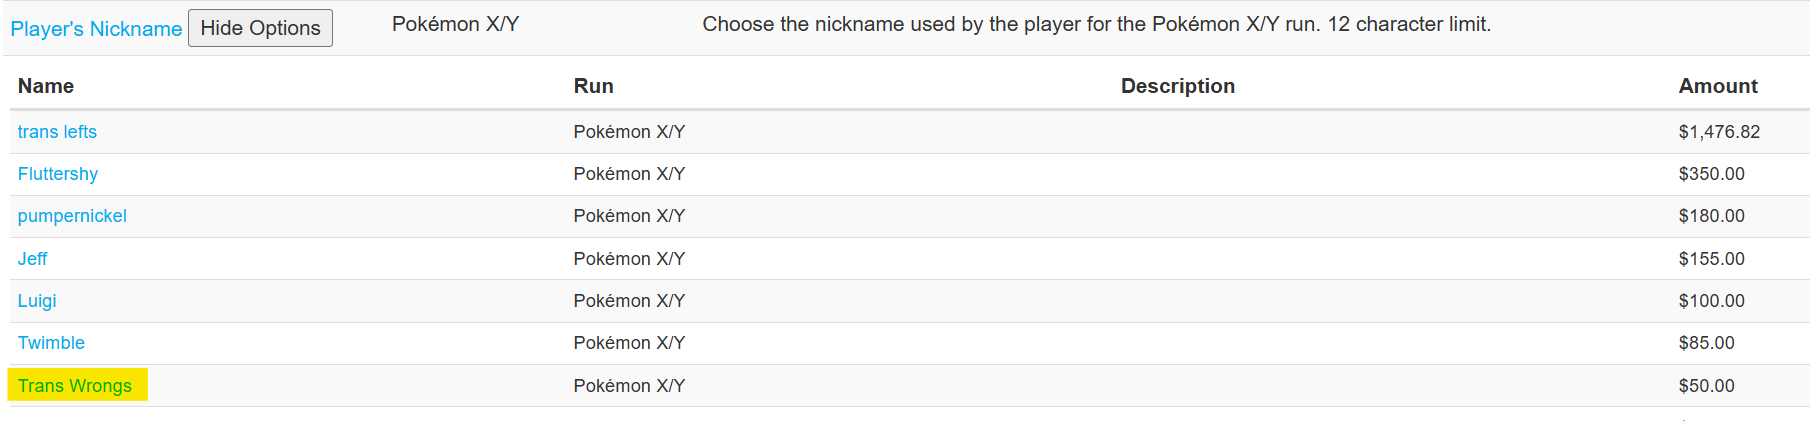Click the Pokémon X/Y run beside Hide Options

click(x=455, y=24)
